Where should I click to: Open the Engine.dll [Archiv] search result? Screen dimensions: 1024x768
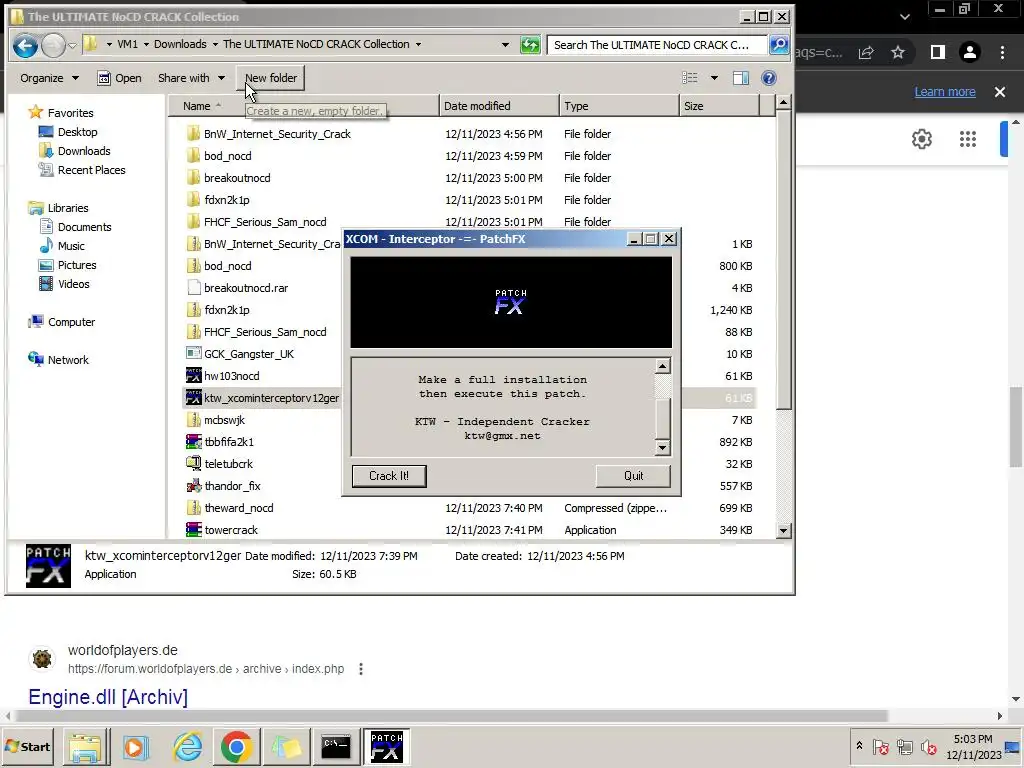pyautogui.click(x=108, y=697)
